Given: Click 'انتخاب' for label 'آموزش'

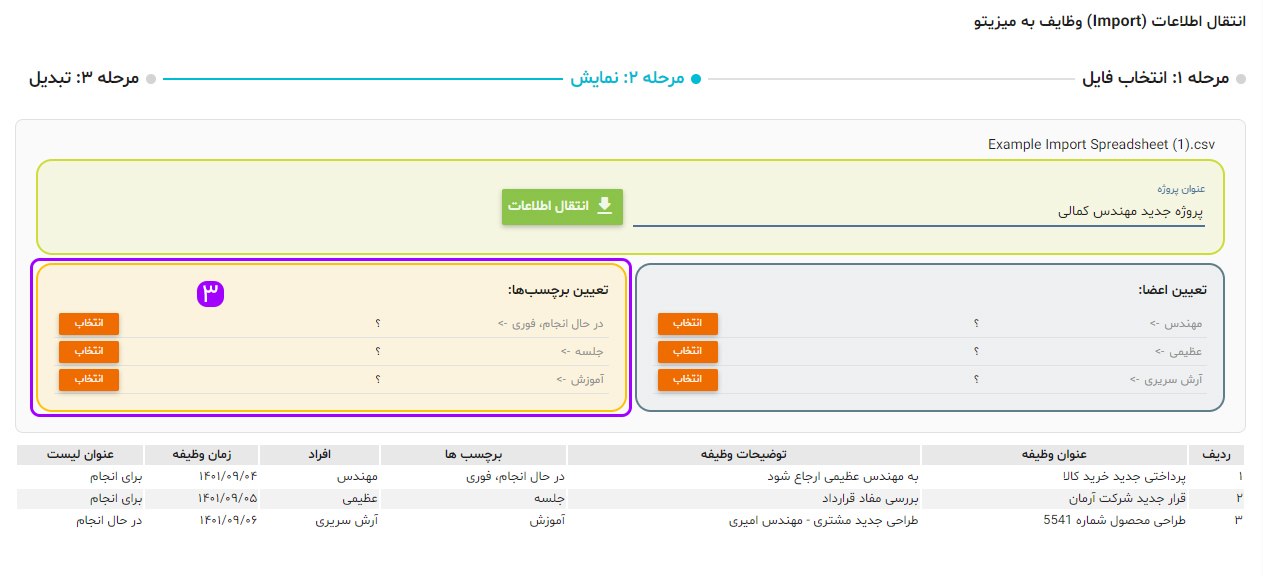Looking at the screenshot, I should pos(89,379).
